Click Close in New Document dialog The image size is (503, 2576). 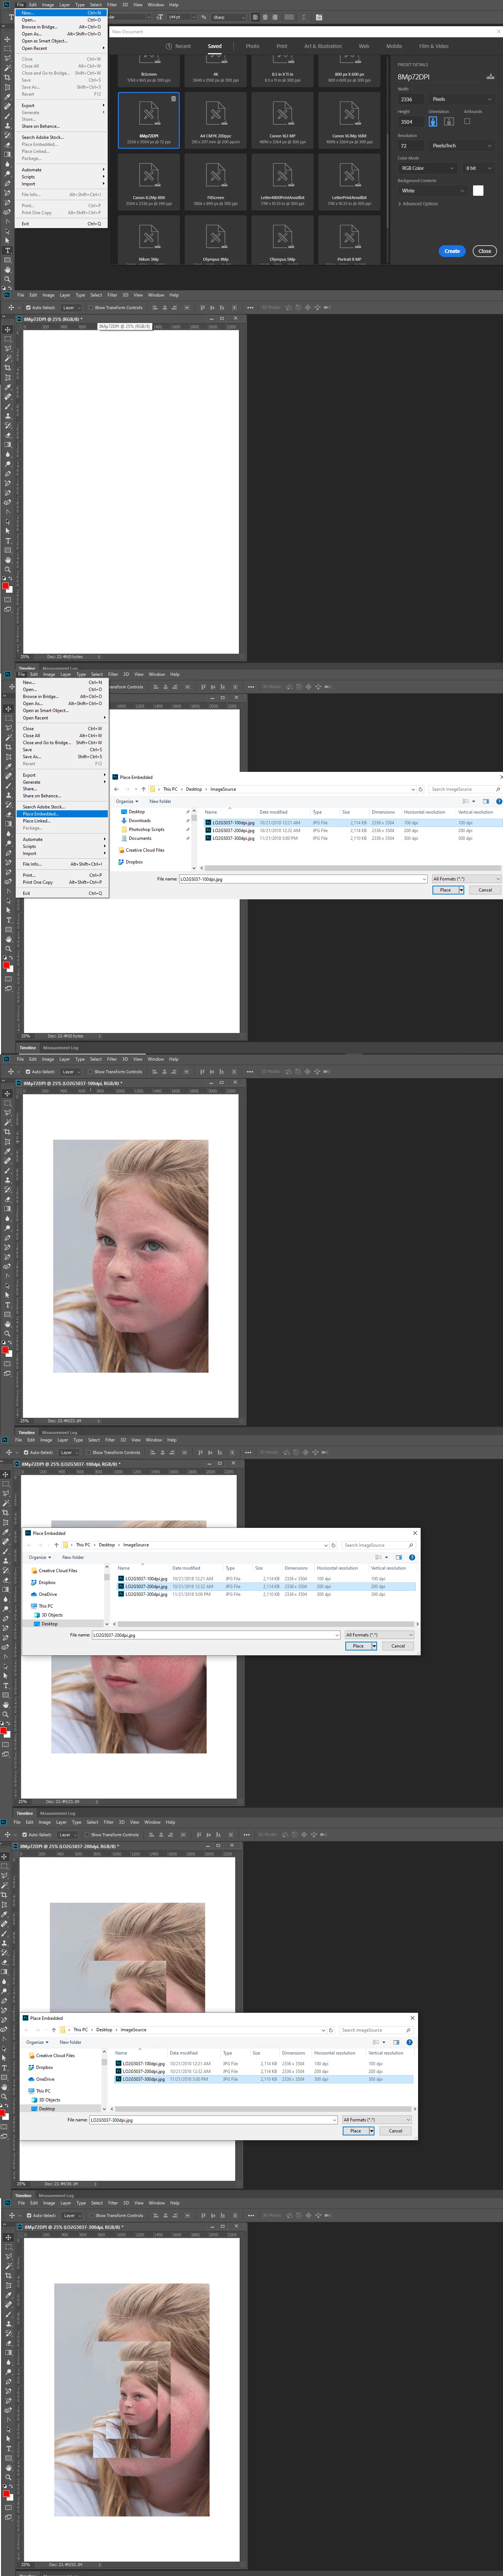(485, 251)
